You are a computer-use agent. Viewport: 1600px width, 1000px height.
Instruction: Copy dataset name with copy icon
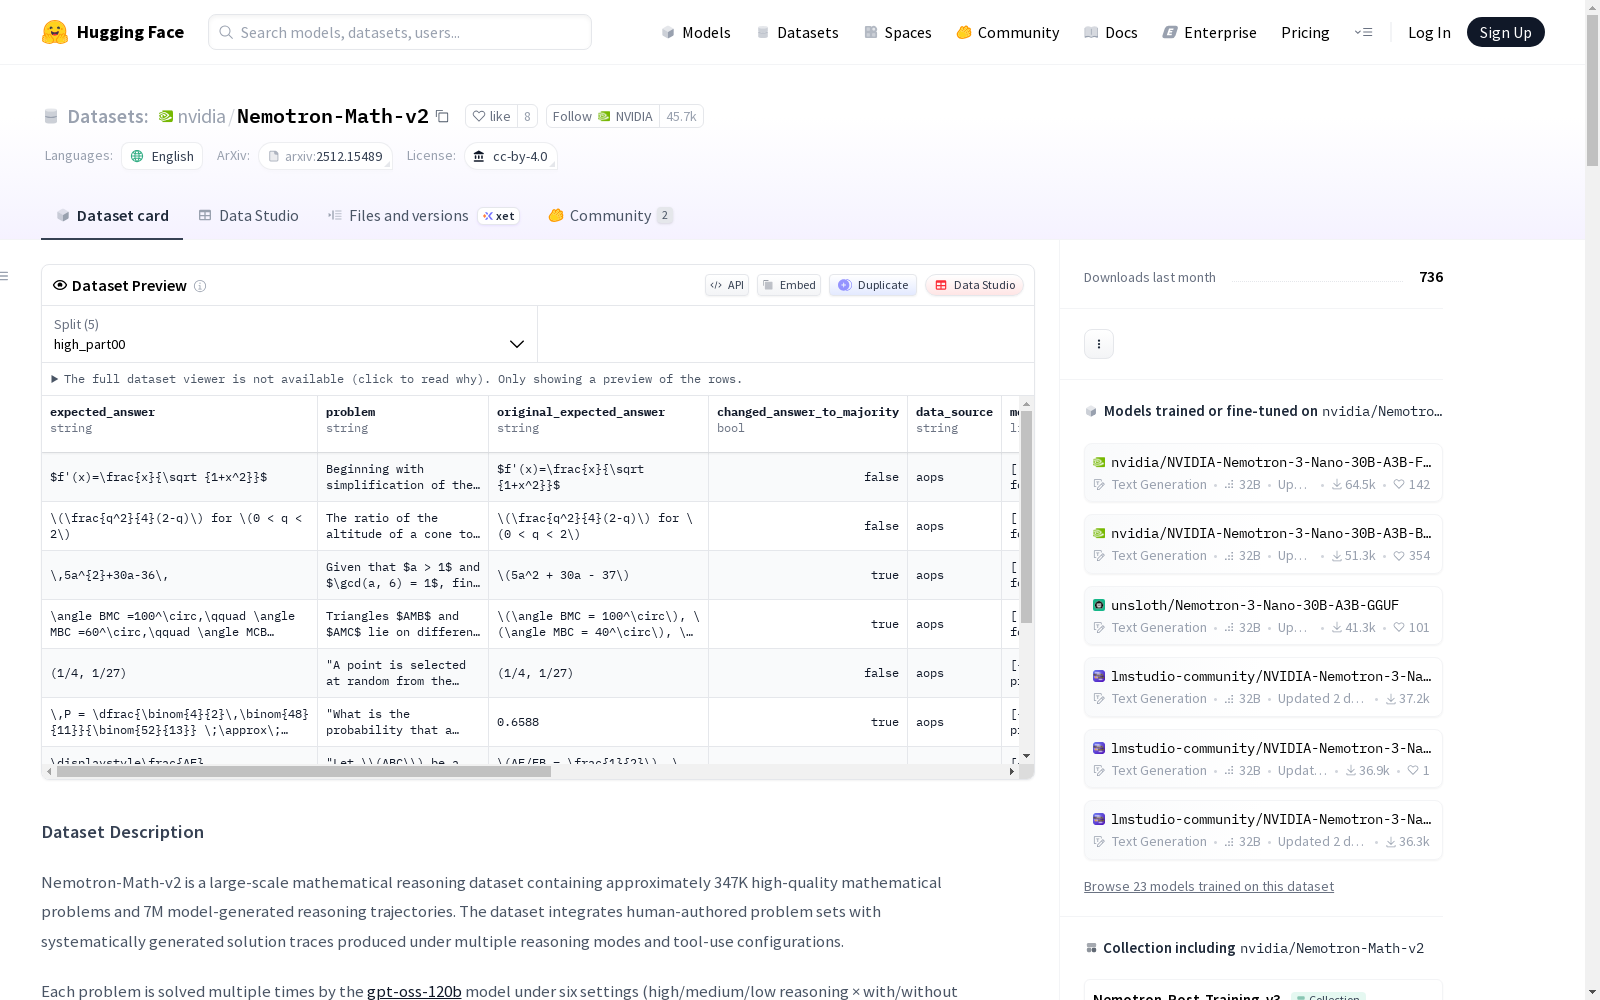[442, 116]
